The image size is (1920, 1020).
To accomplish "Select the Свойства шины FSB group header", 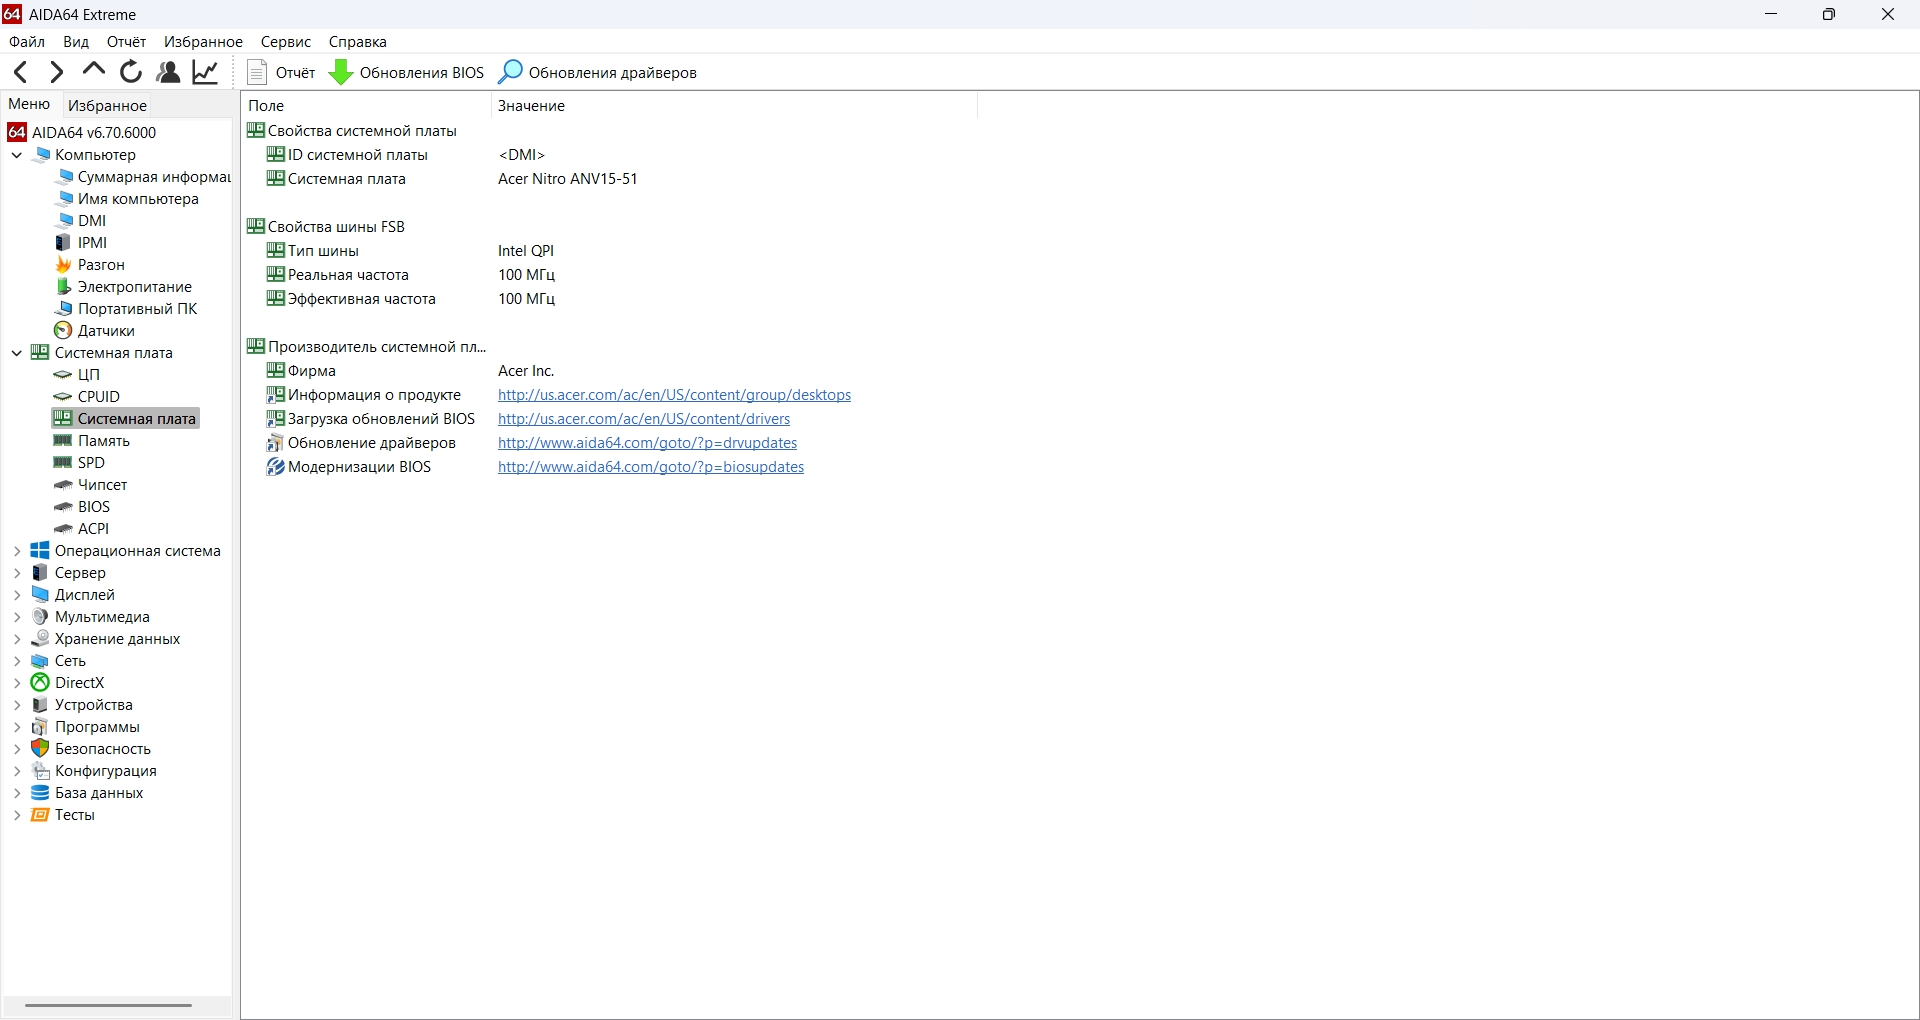I will click(326, 227).
